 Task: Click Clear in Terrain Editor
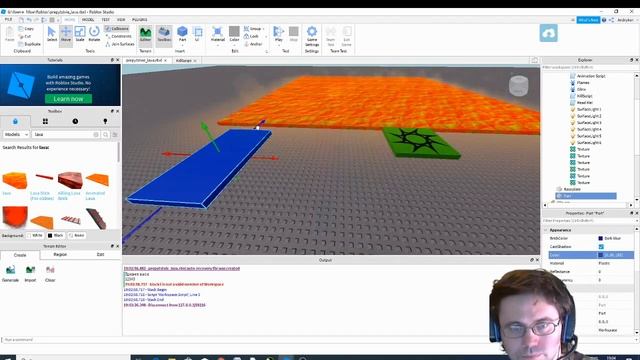[x=50, y=273]
